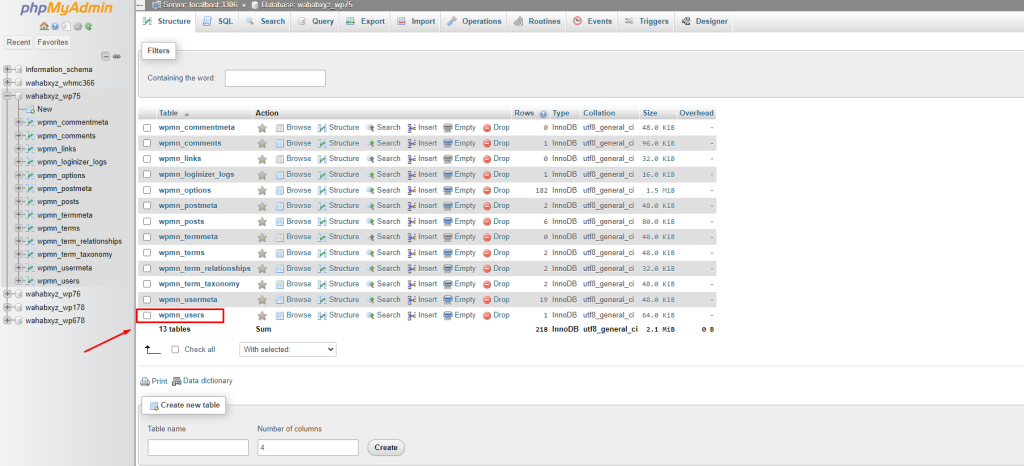This screenshot has height=466, width=1024.
Task: Click the Print icon below the table list
Action: (146, 381)
